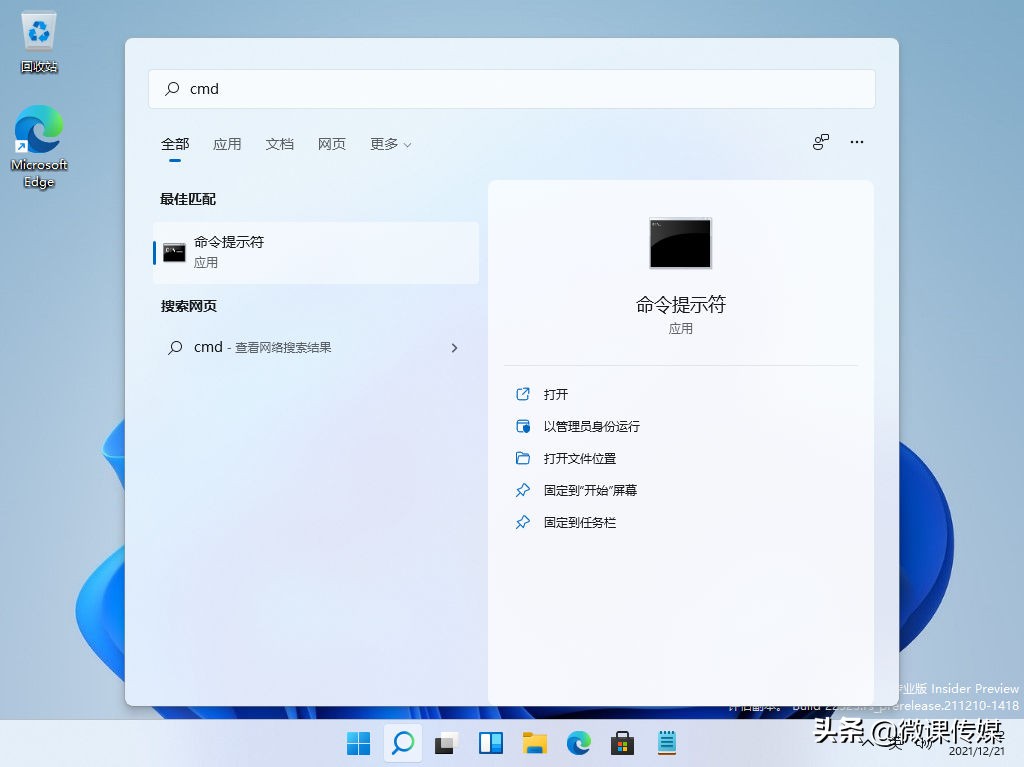Expand cmd web search results arrow
Screen dimensions: 1024x767
click(455, 347)
